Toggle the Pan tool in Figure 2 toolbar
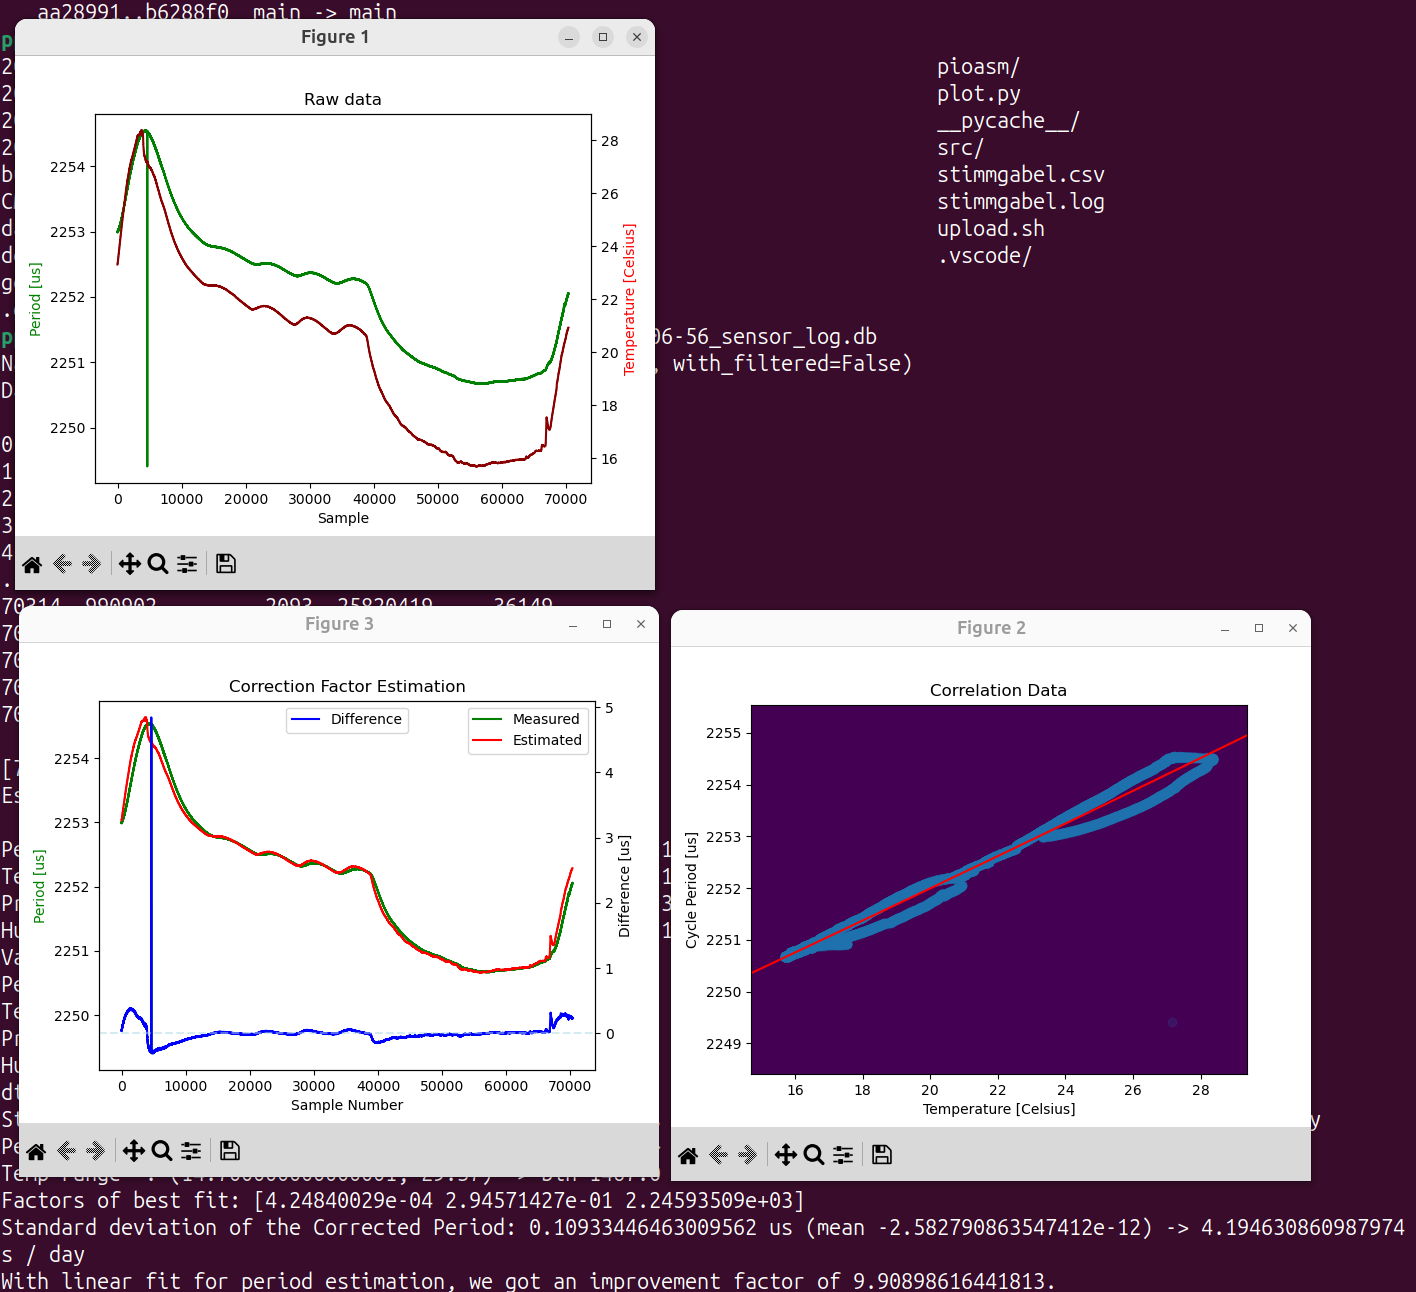1416x1292 pixels. pyautogui.click(x=785, y=1155)
